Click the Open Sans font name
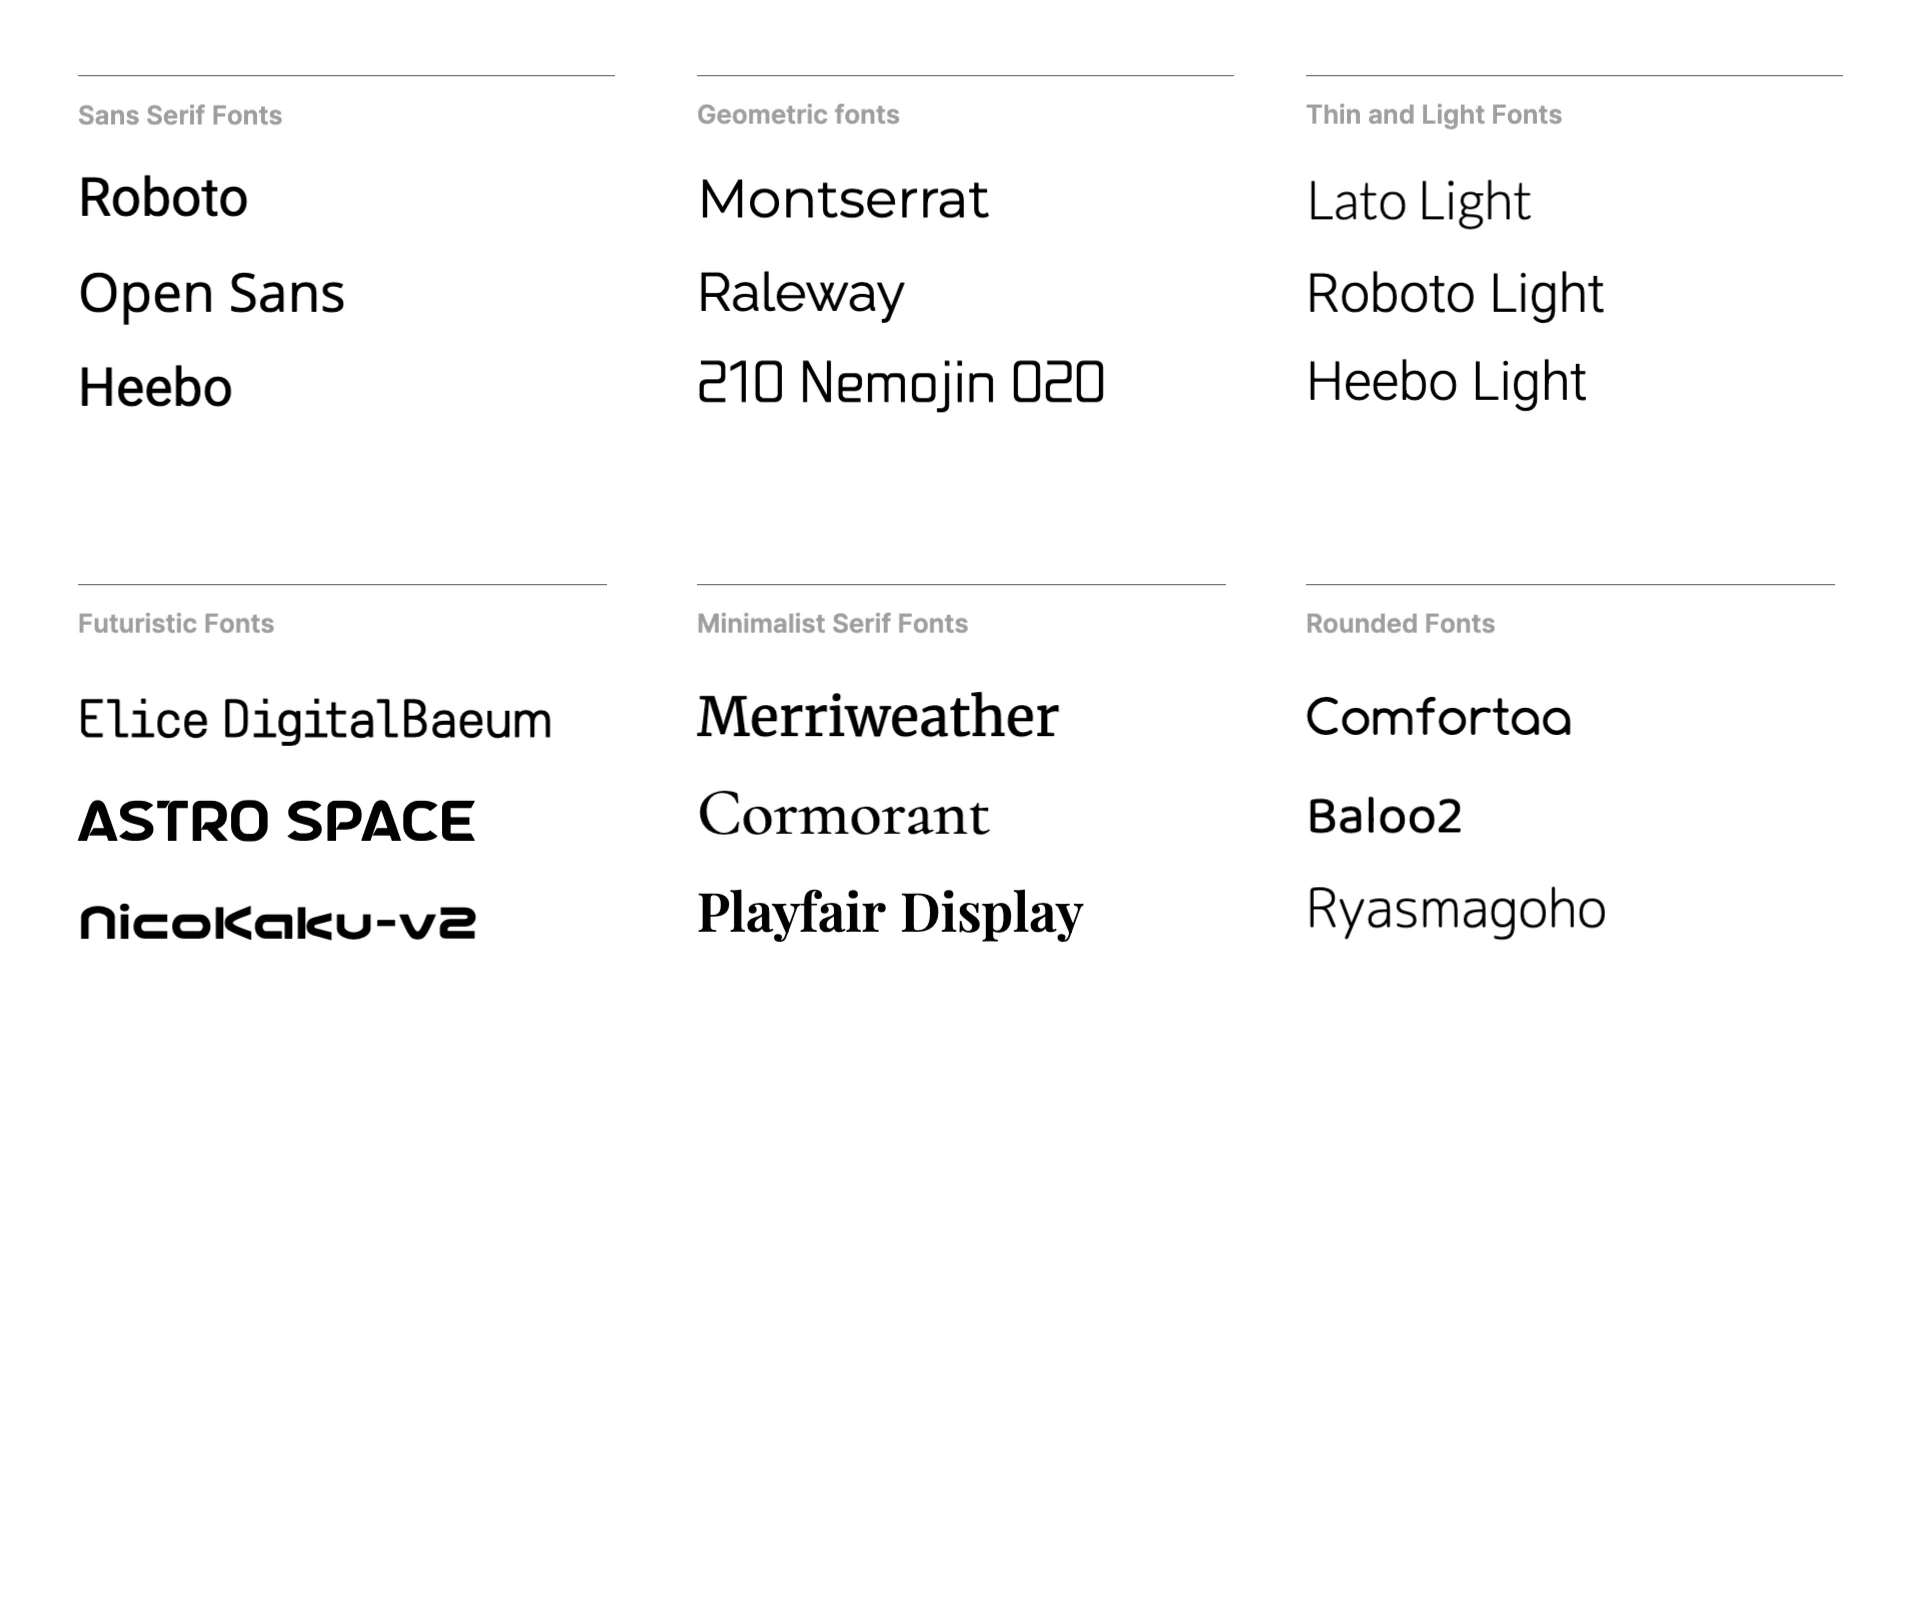This screenshot has width=1920, height=1600. coord(212,295)
